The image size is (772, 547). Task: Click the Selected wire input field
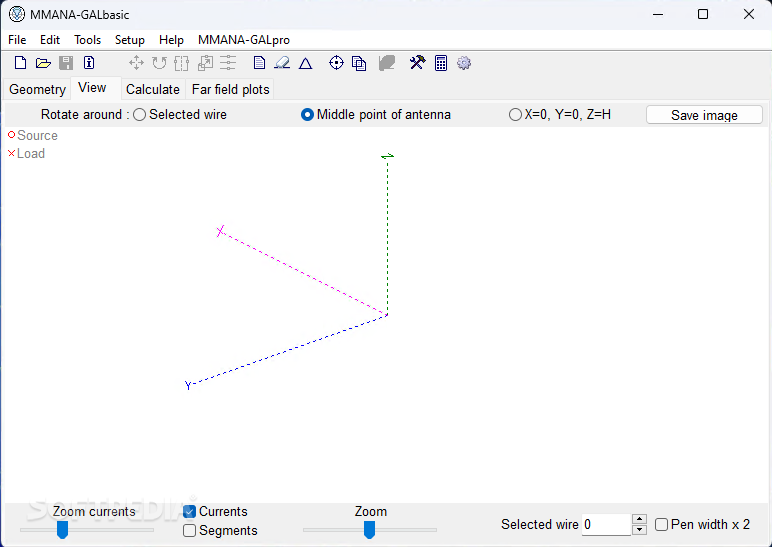tap(607, 525)
